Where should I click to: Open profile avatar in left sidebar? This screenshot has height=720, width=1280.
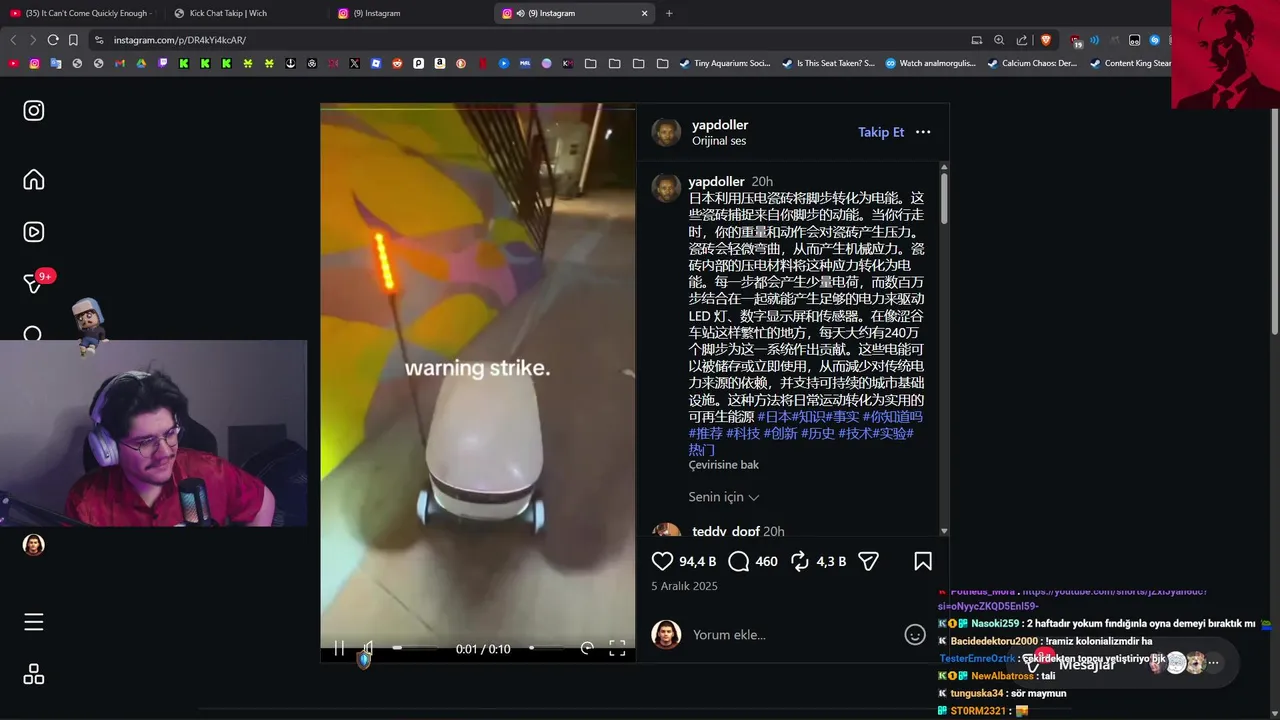[34, 545]
